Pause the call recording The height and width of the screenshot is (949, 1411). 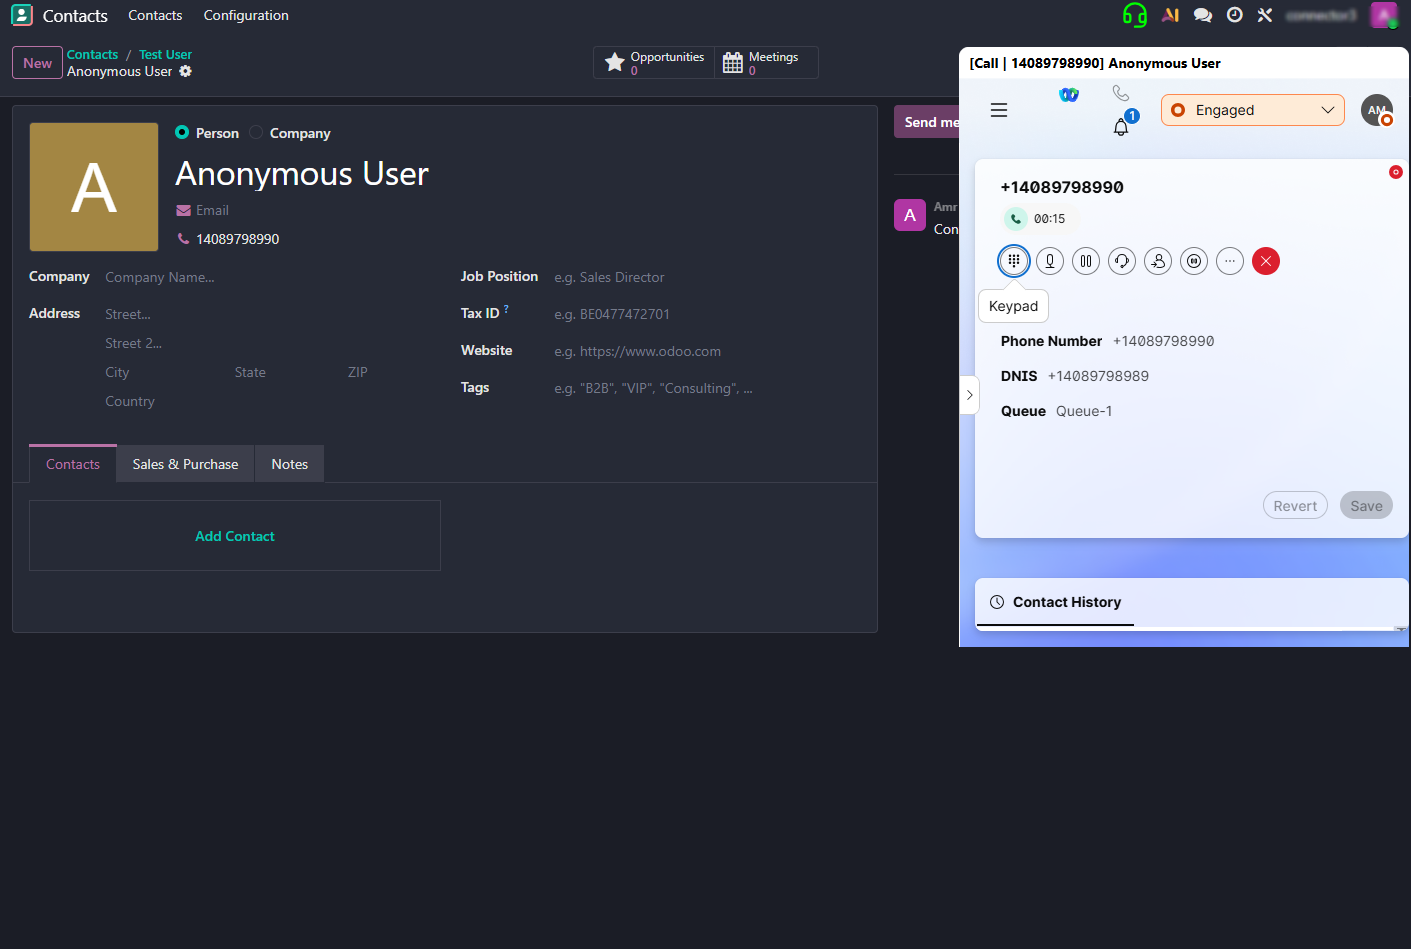1193,261
